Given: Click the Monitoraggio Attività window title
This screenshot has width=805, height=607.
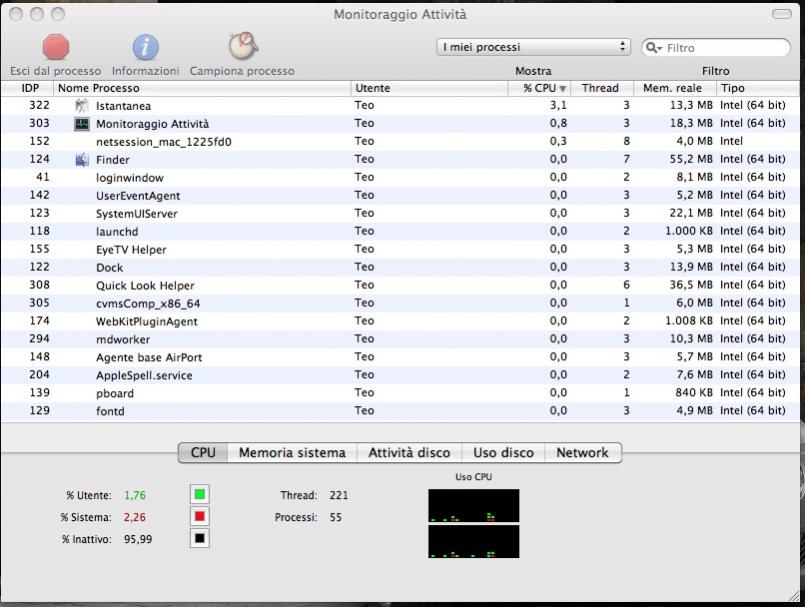Looking at the screenshot, I should (x=400, y=14).
